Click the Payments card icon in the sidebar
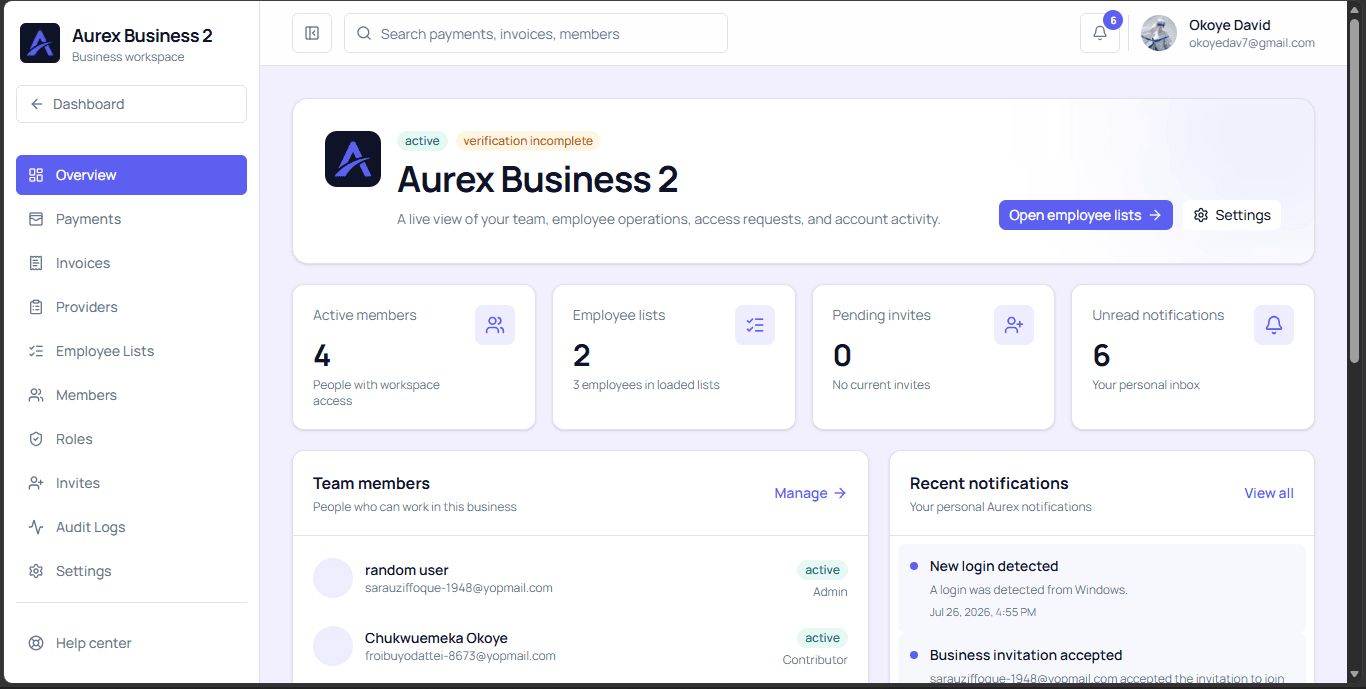The image size is (1366, 689). (36, 219)
